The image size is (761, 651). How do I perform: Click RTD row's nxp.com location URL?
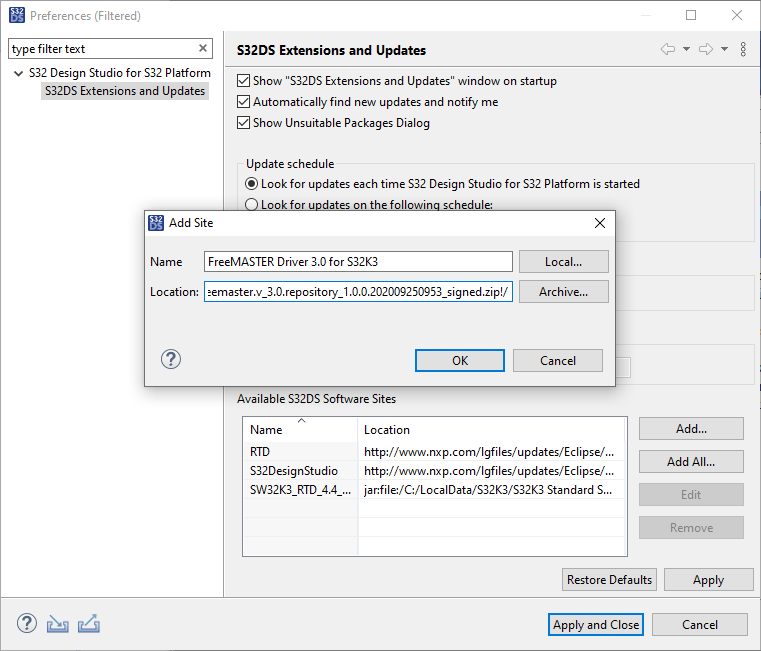coord(489,452)
